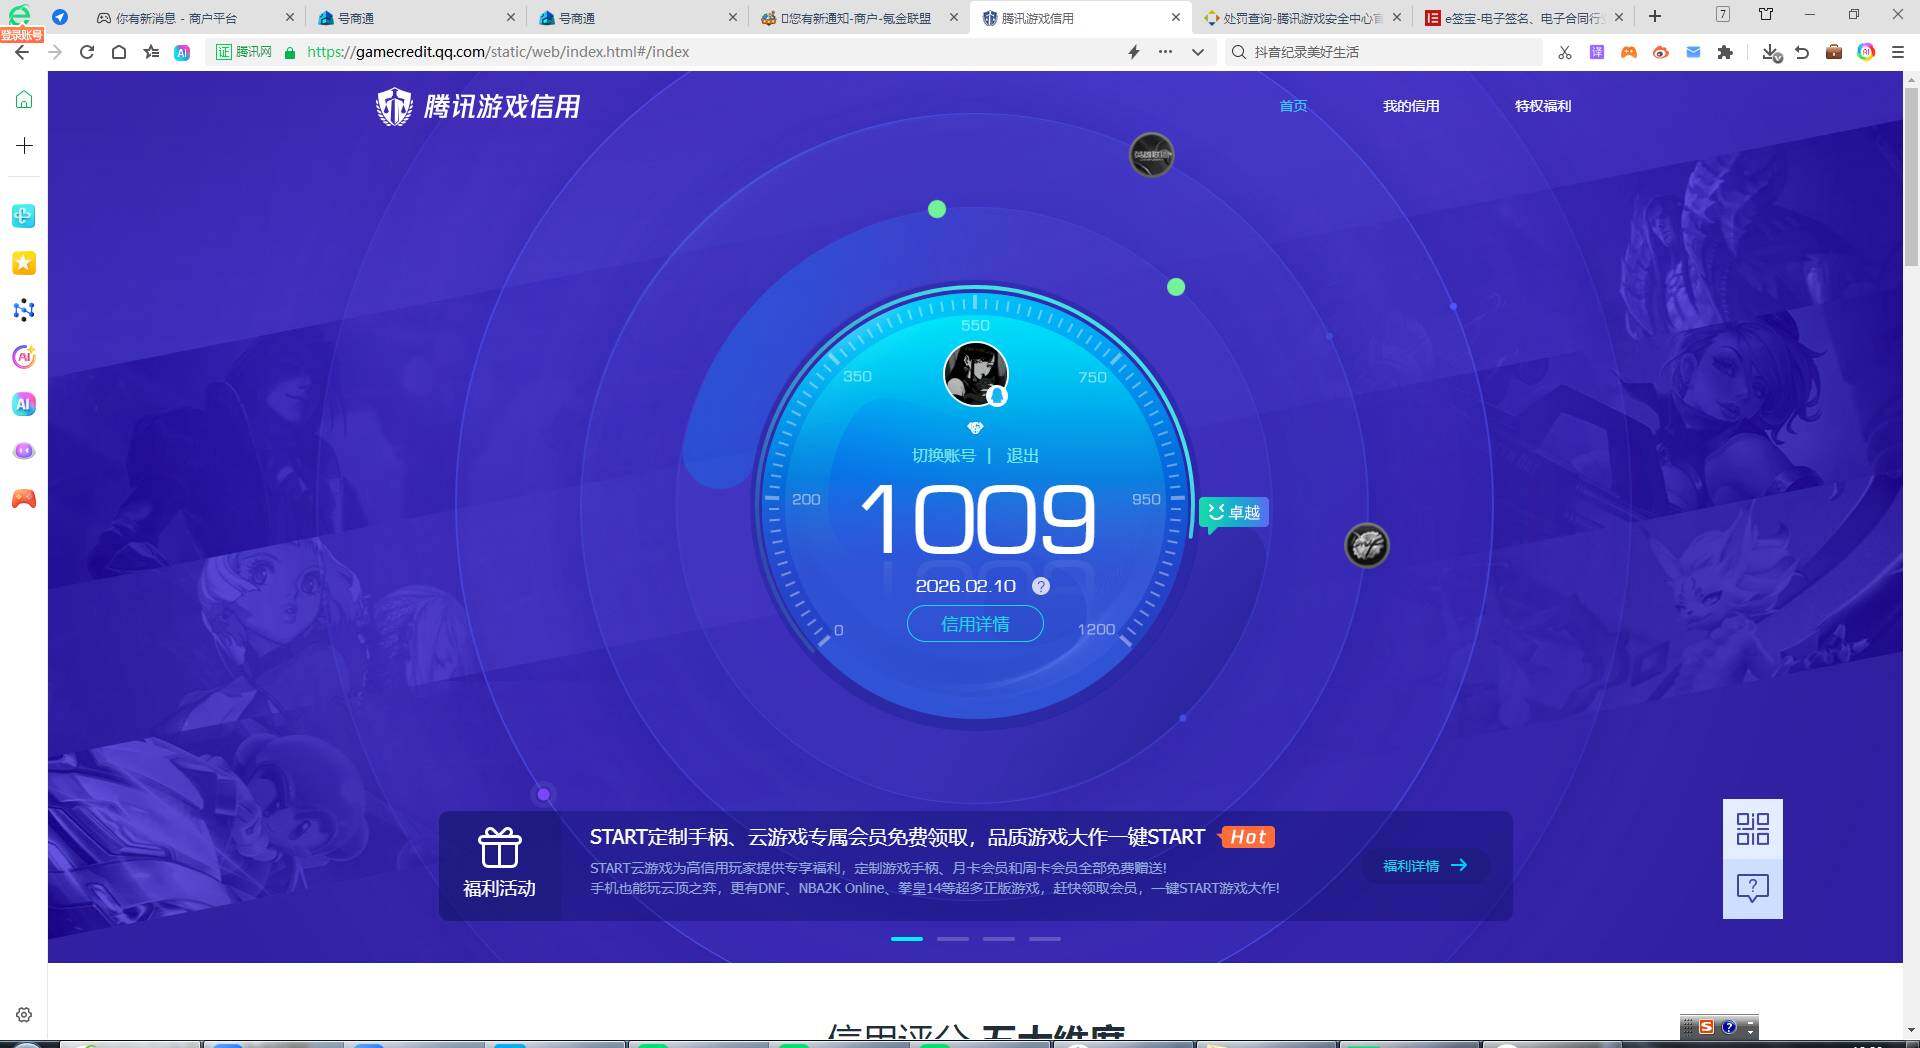This screenshot has height=1048, width=1920.
Task: Click the 退出 logout link
Action: (1022, 455)
